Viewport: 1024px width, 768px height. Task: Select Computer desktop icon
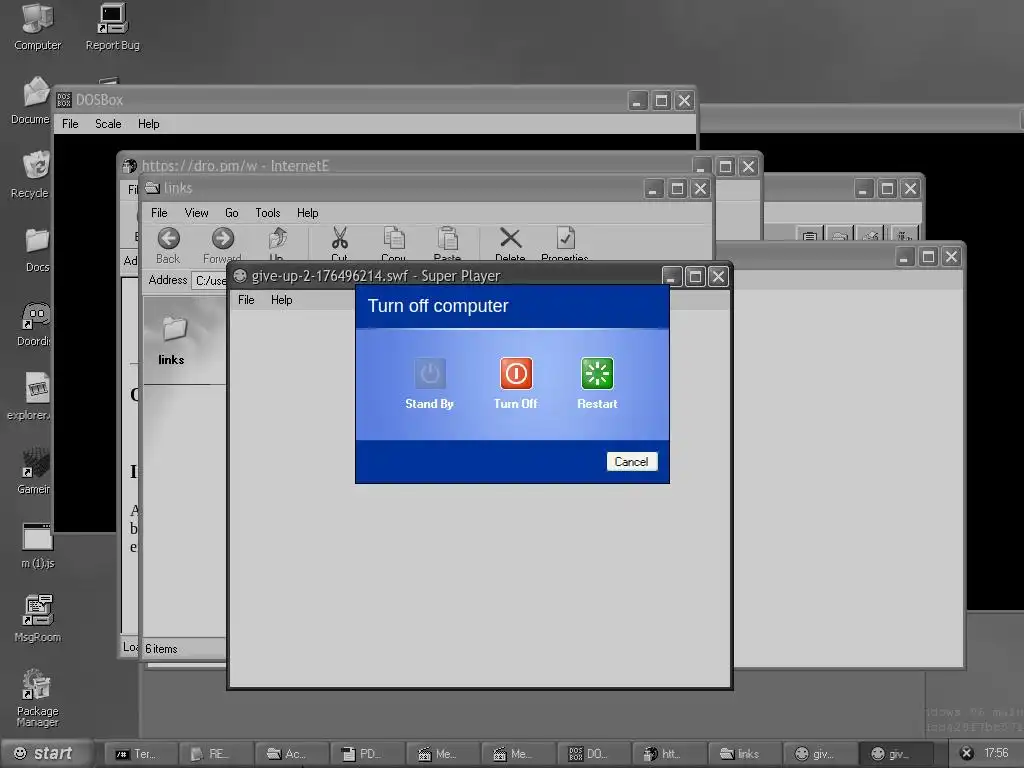click(37, 26)
